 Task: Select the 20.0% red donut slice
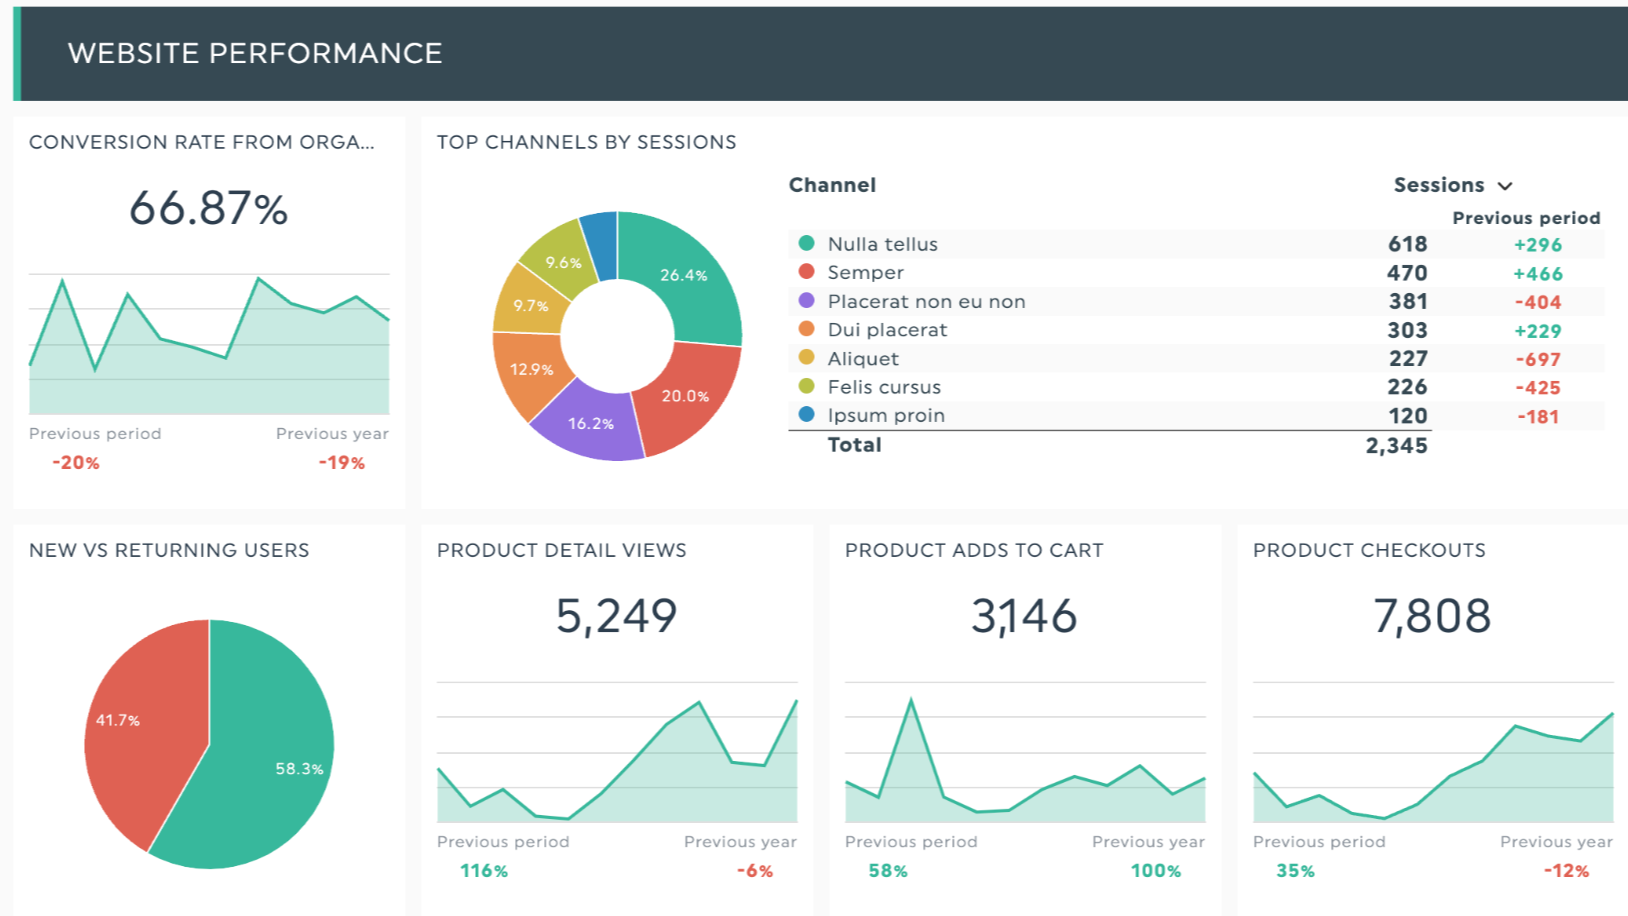click(685, 396)
